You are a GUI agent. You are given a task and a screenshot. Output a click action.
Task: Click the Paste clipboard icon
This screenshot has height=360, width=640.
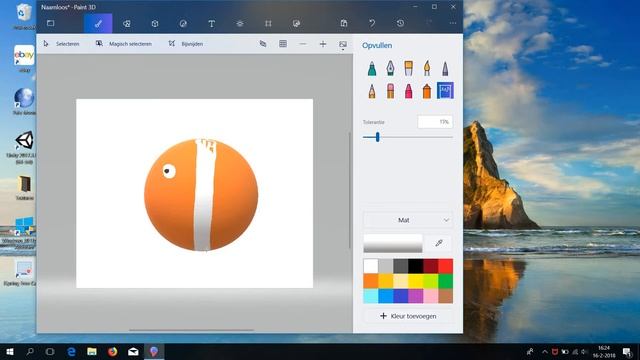(x=344, y=23)
